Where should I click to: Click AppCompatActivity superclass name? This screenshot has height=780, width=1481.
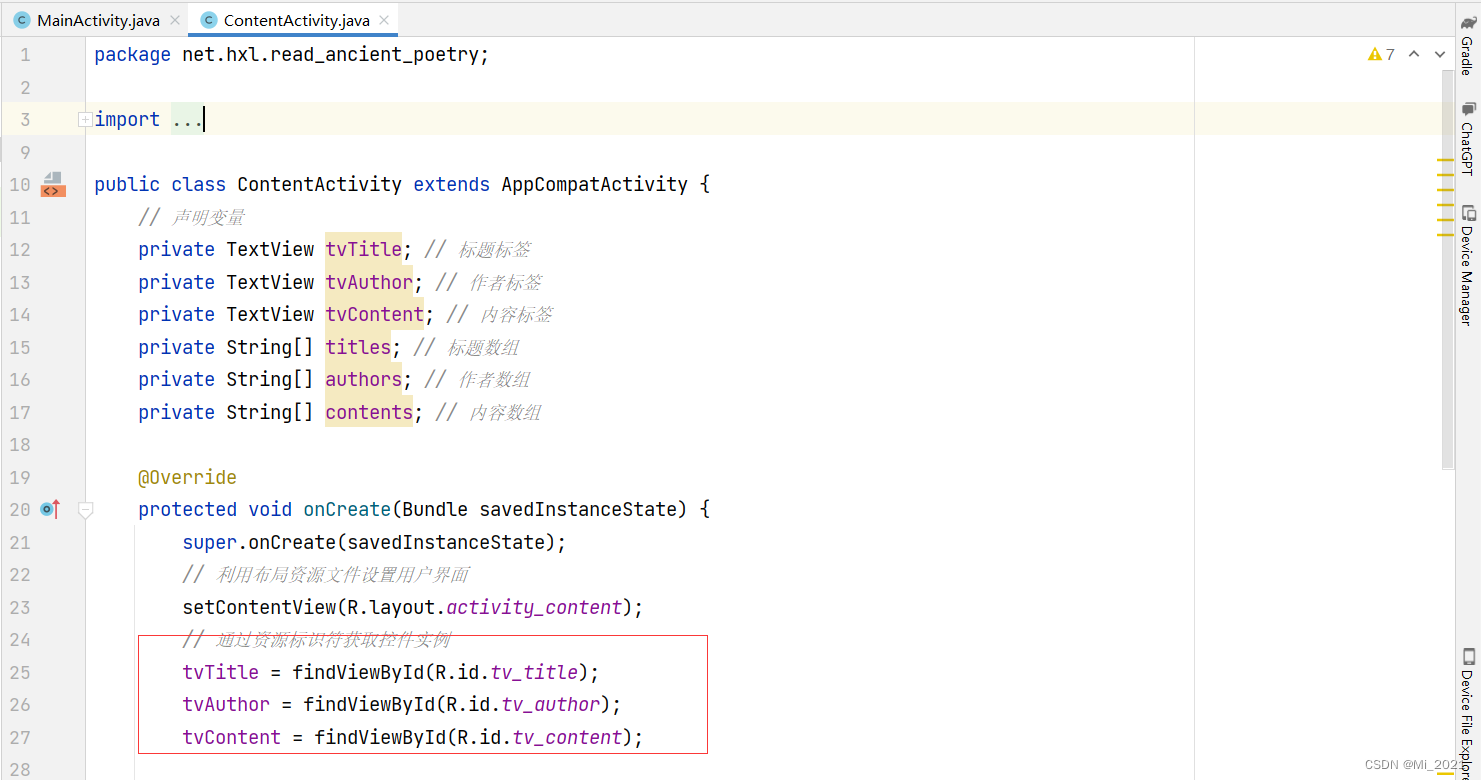click(x=595, y=184)
